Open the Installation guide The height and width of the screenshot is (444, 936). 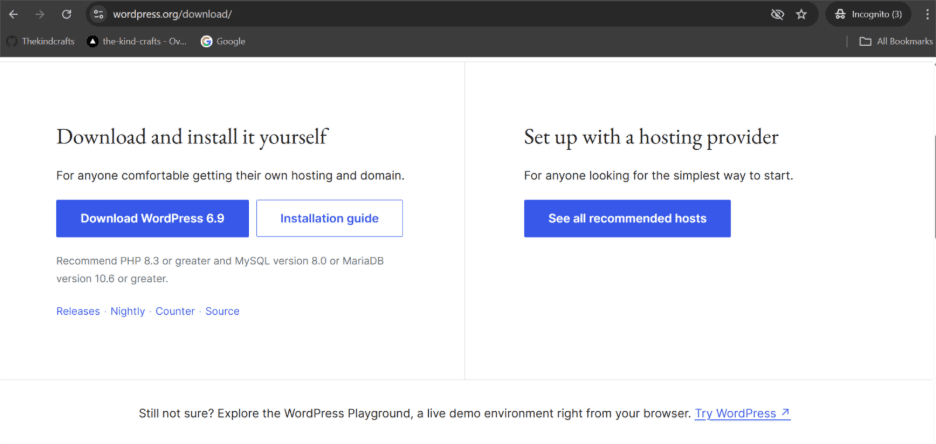[330, 218]
